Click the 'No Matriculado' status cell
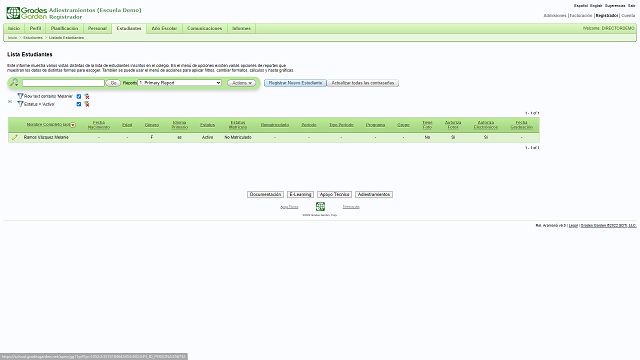The height and width of the screenshot is (360, 640). (x=238, y=138)
